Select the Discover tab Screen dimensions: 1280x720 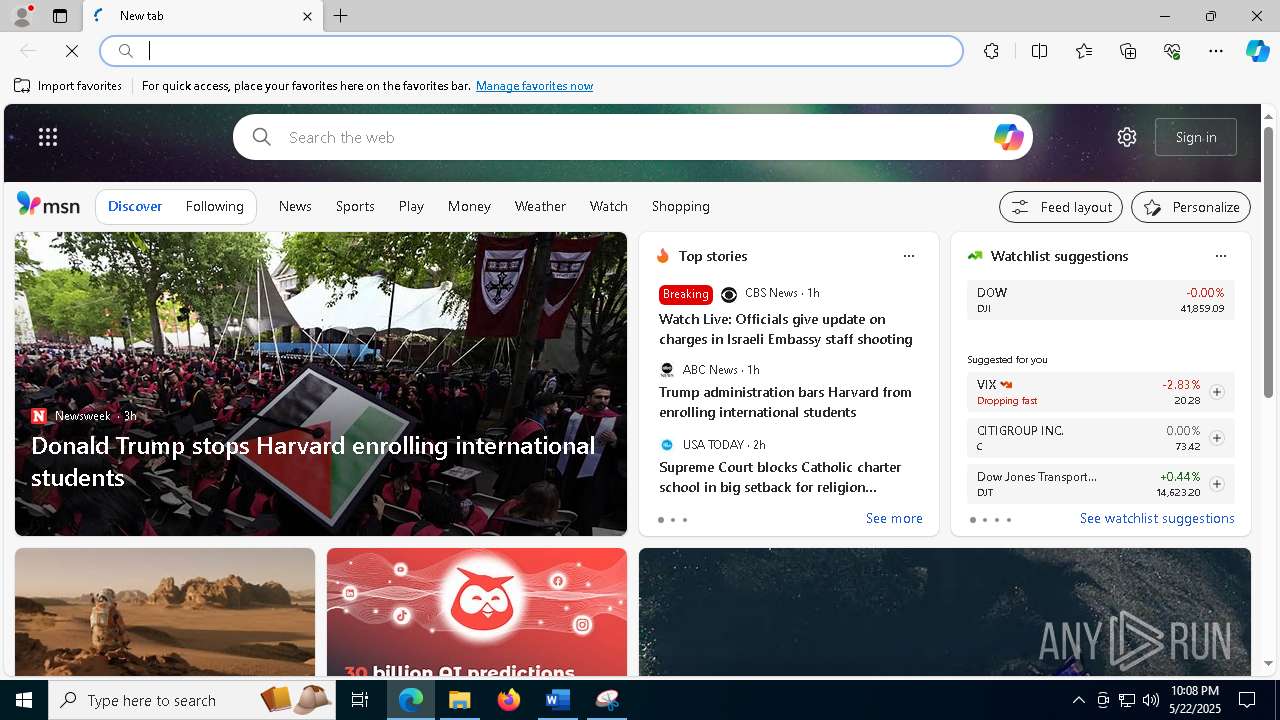click(x=135, y=206)
